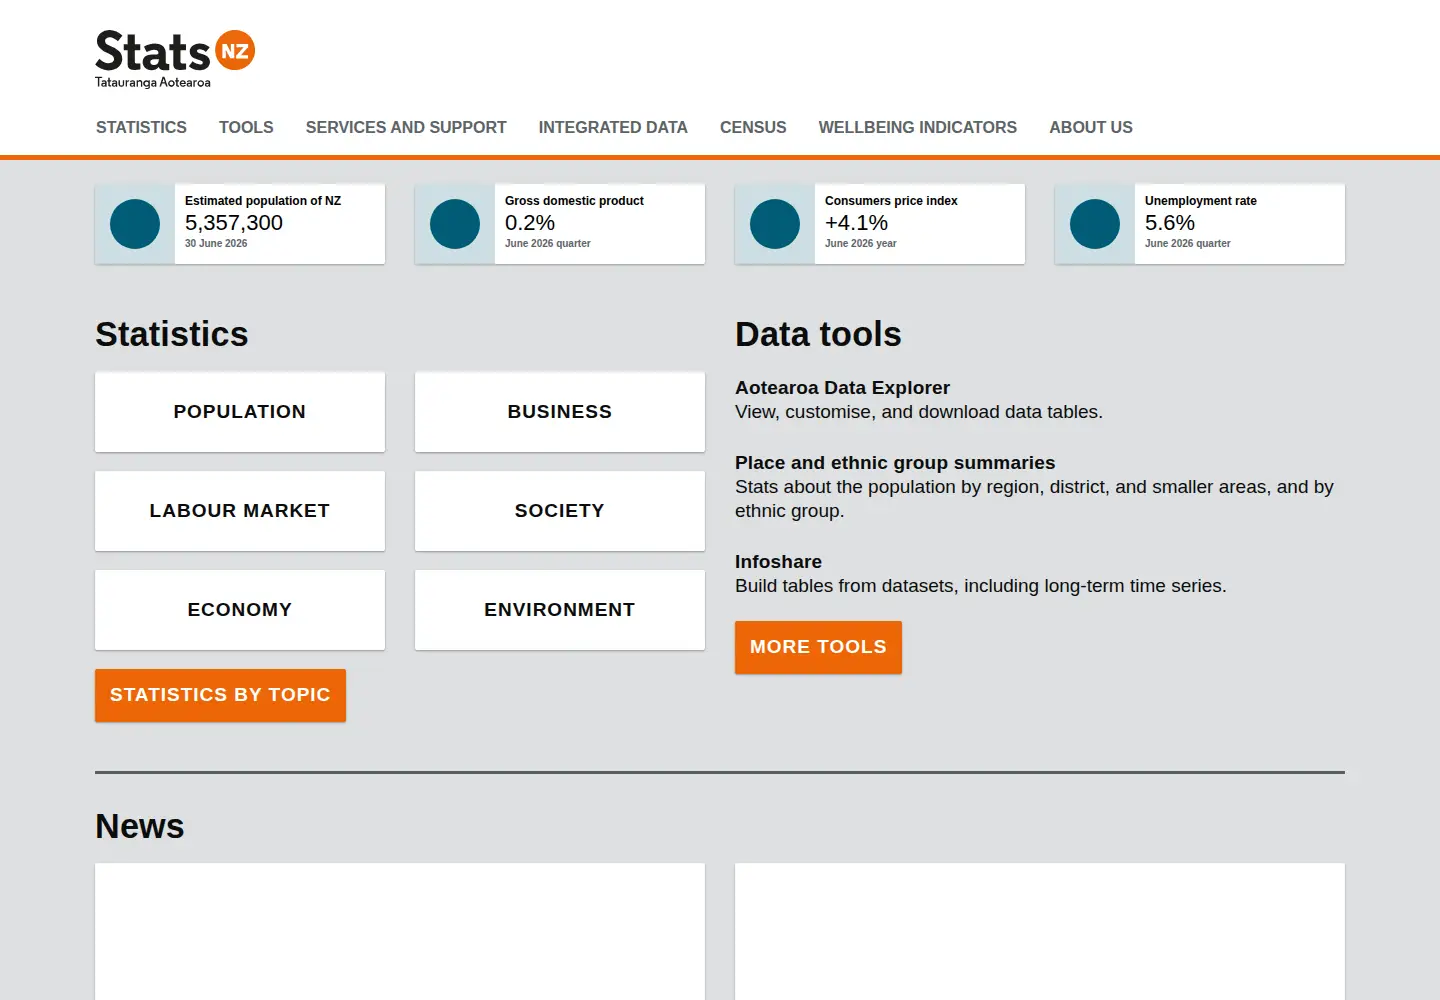Open the SERVICES AND SUPPORT menu

point(406,127)
